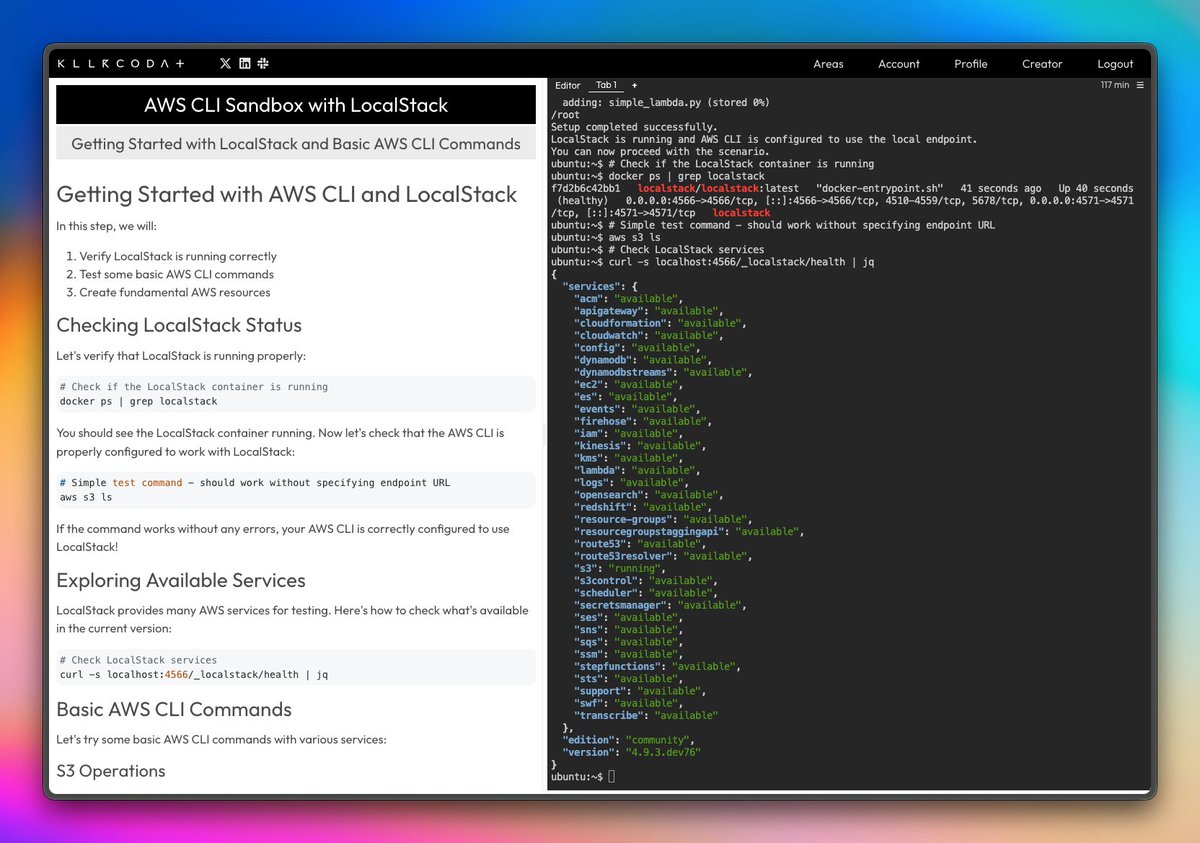Screen dimensions: 1200x843
Task: Click the "sqs": "available" terminal line
Action: [628, 642]
